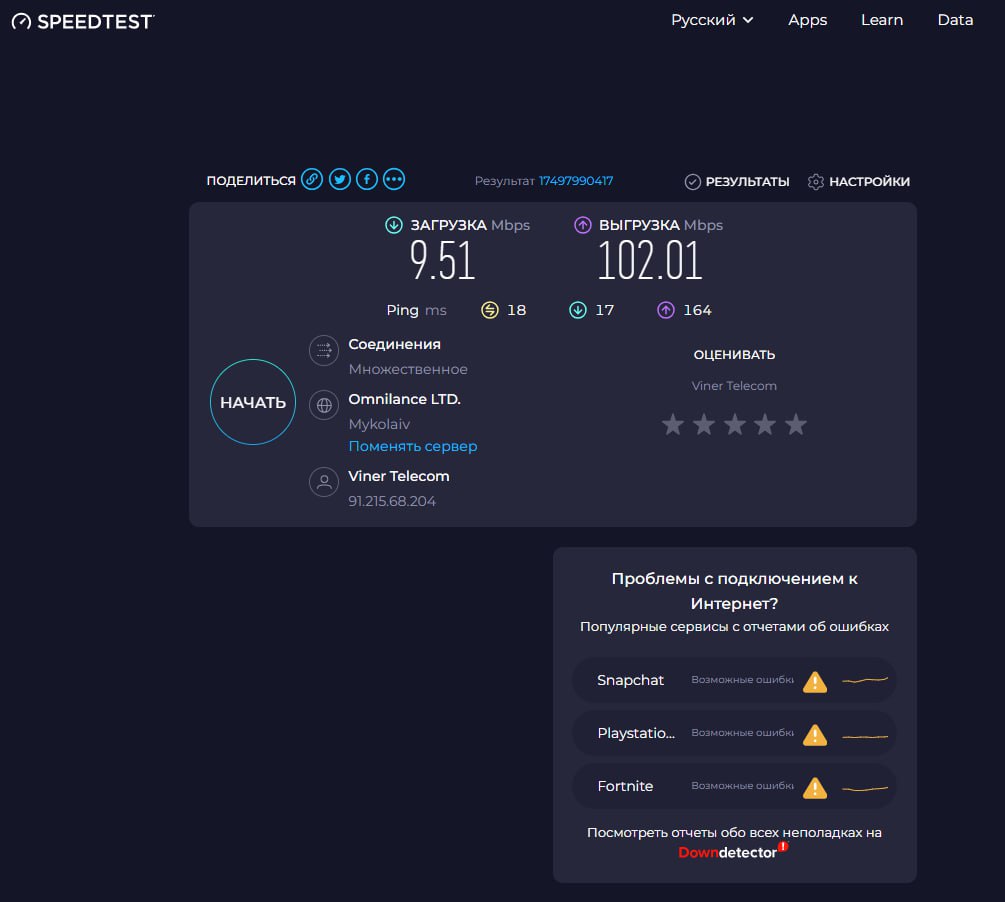
Task: Click the Snapchat trend sparkline
Action: pyautogui.click(x=865, y=680)
